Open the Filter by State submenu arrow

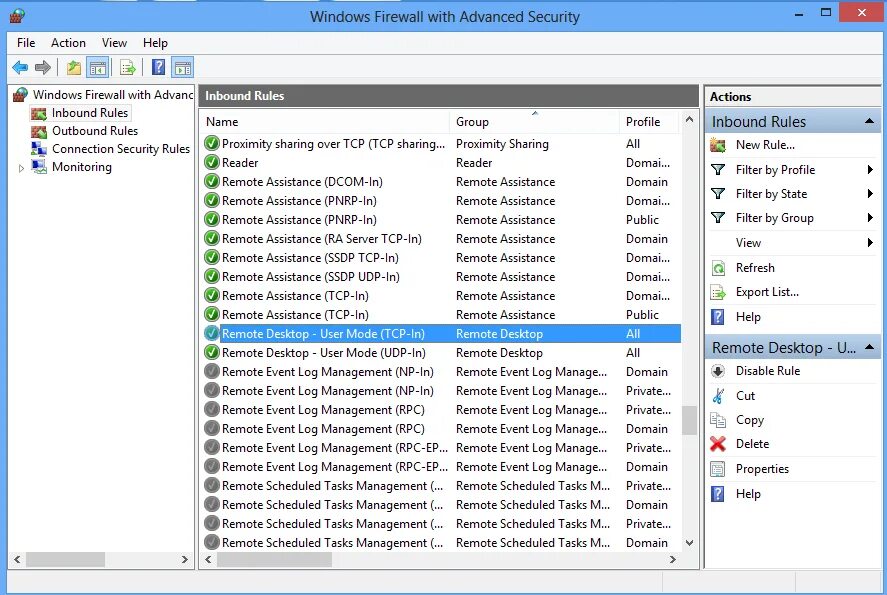tap(870, 194)
